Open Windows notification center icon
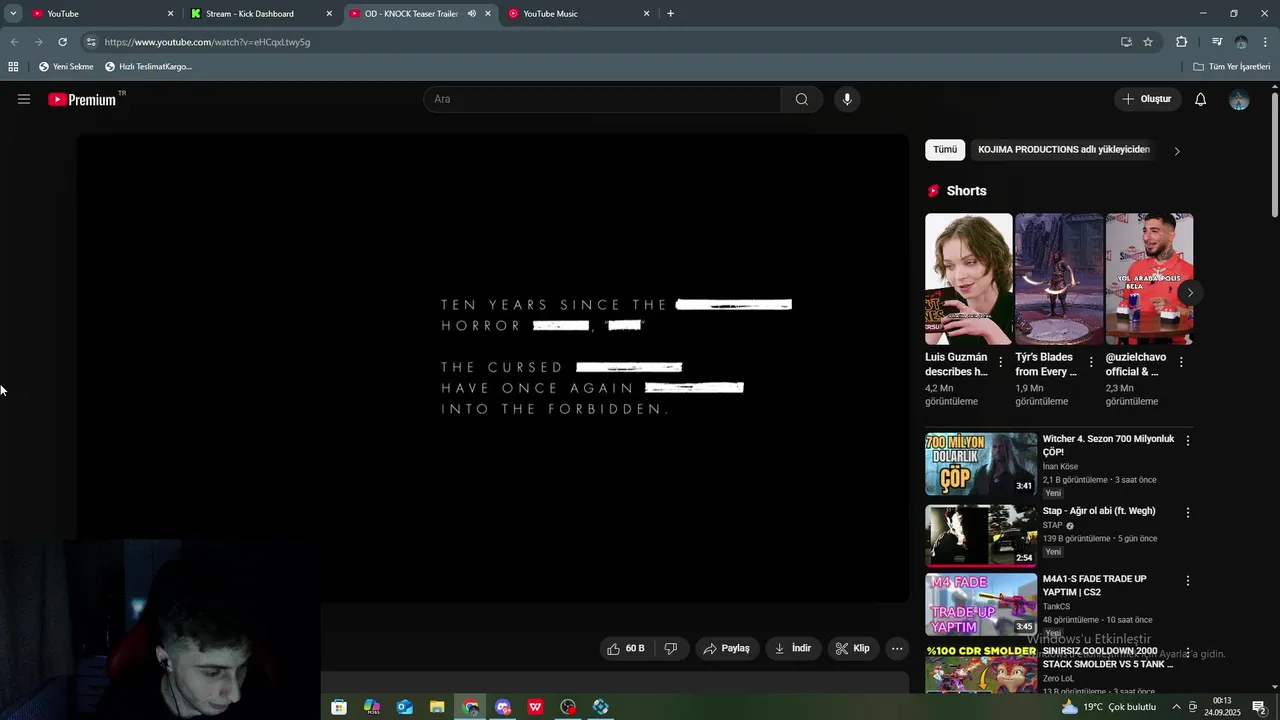The image size is (1280, 720). pyautogui.click(x=1259, y=707)
